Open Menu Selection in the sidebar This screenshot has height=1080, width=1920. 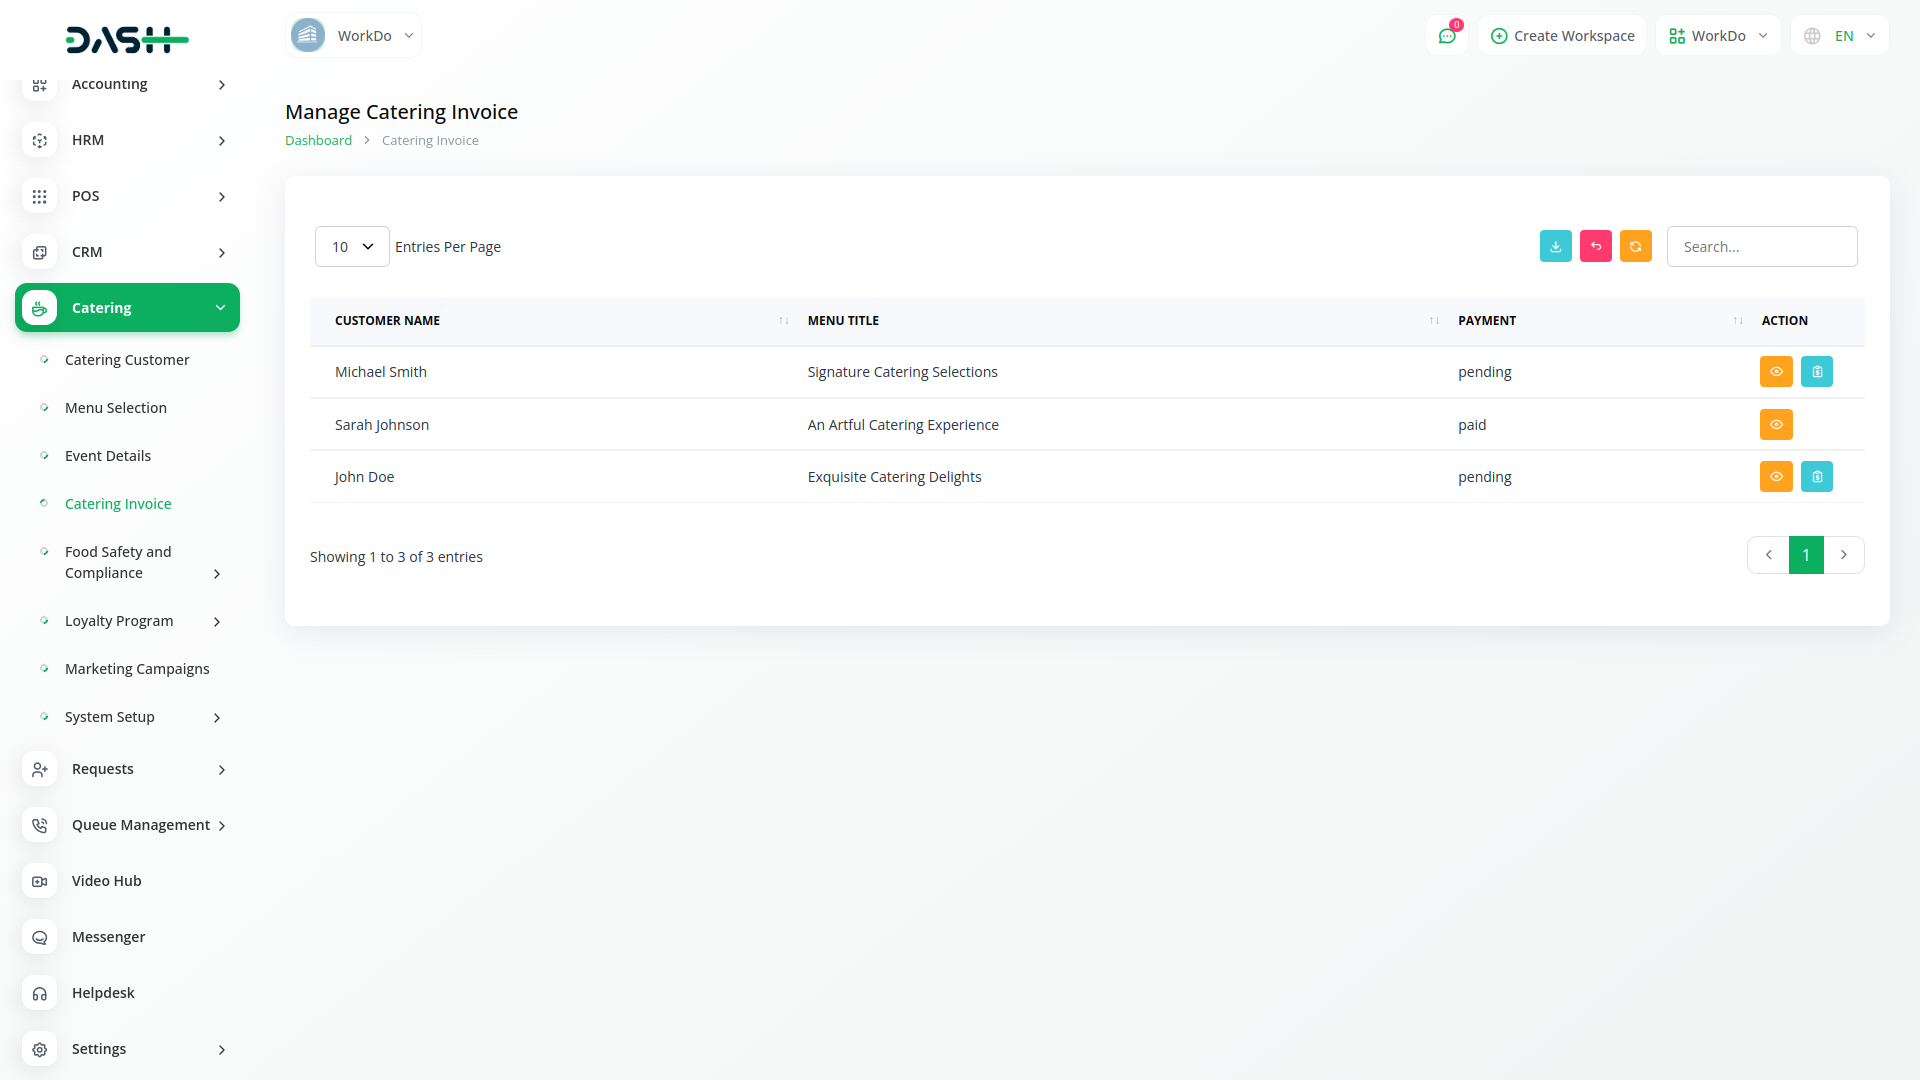[116, 408]
